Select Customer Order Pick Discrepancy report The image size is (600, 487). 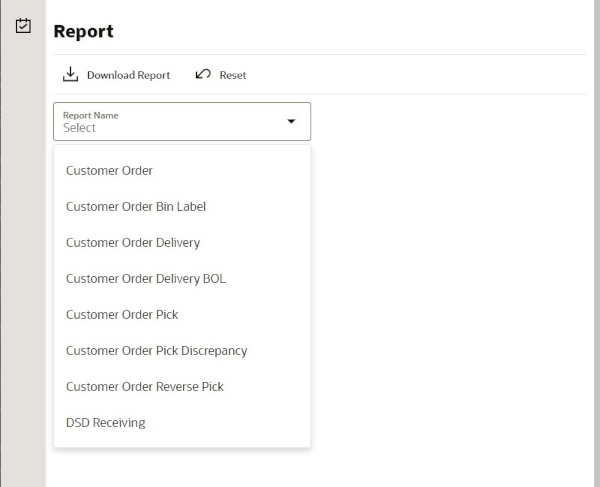156,351
